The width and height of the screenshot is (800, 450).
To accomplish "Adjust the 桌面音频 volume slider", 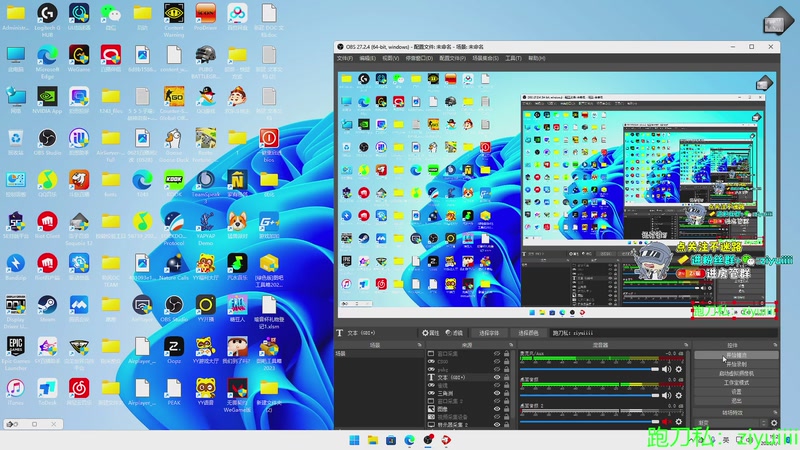I will pyautogui.click(x=589, y=395).
